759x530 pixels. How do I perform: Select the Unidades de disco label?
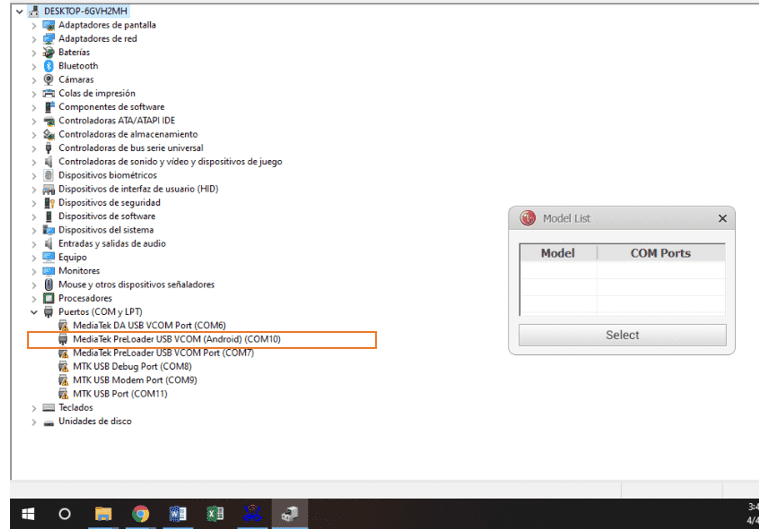pyautogui.click(x=95, y=421)
